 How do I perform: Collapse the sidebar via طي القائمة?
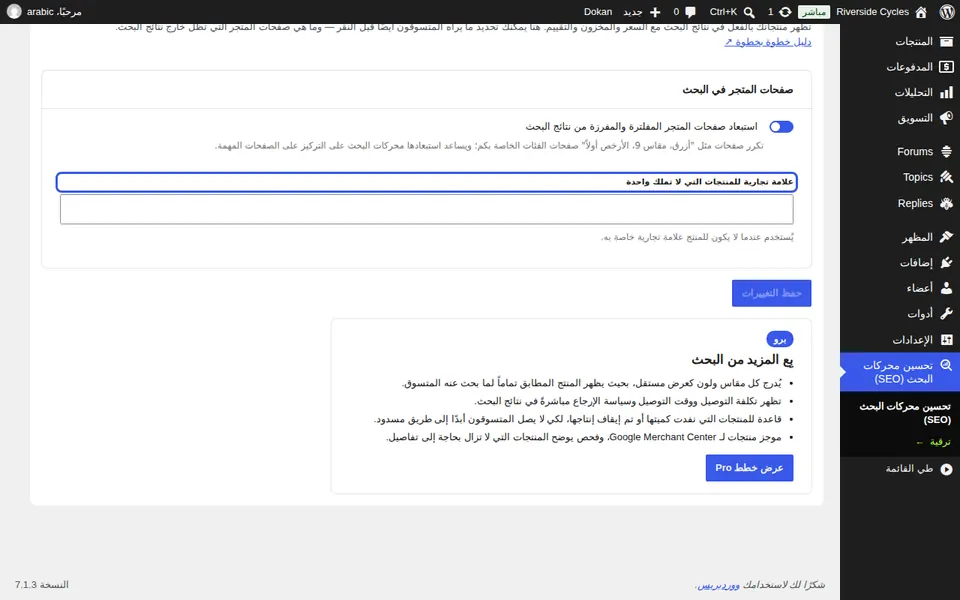900,469
